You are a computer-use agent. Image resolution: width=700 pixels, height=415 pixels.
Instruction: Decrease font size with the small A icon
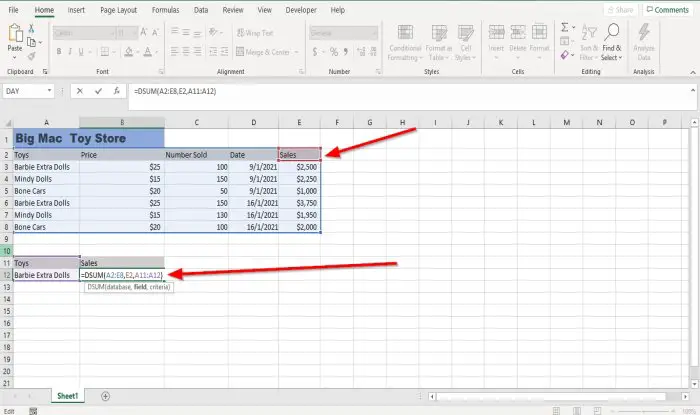155,33
